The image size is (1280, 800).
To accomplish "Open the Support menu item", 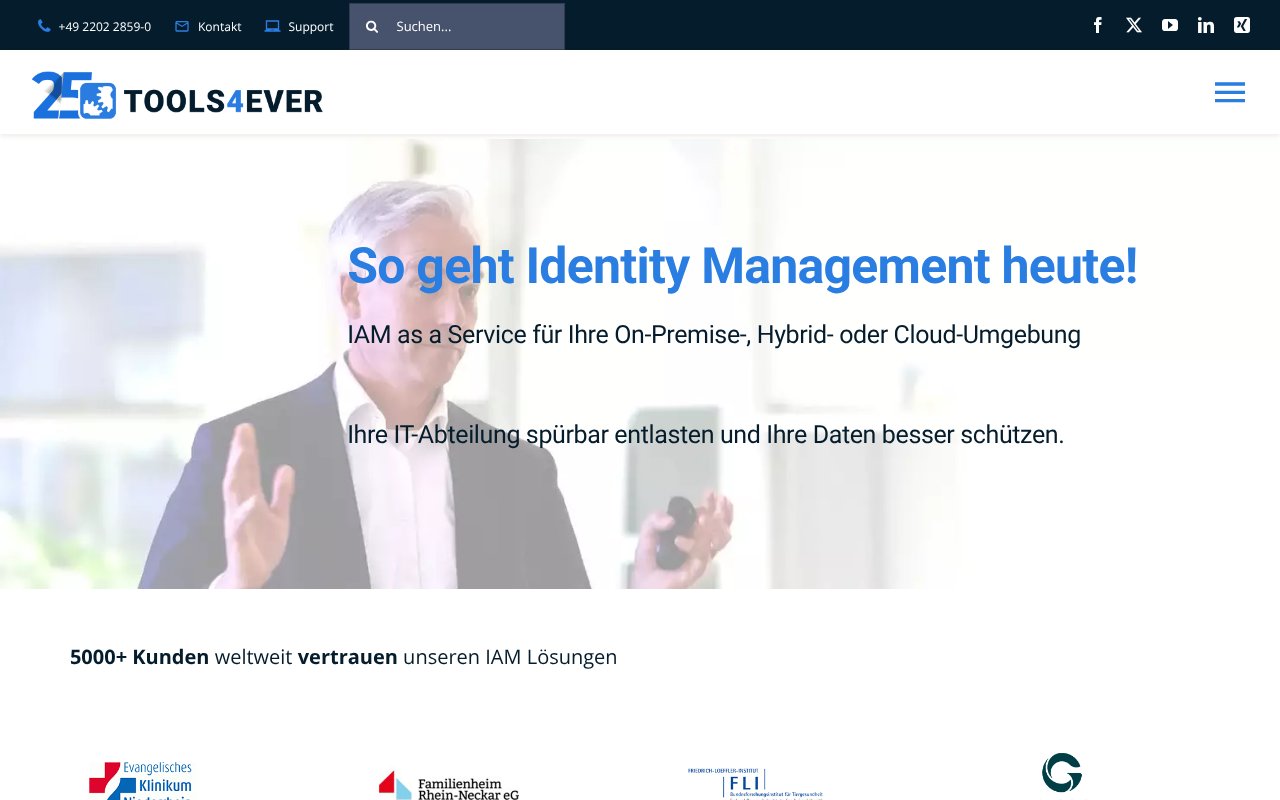I will pos(310,26).
